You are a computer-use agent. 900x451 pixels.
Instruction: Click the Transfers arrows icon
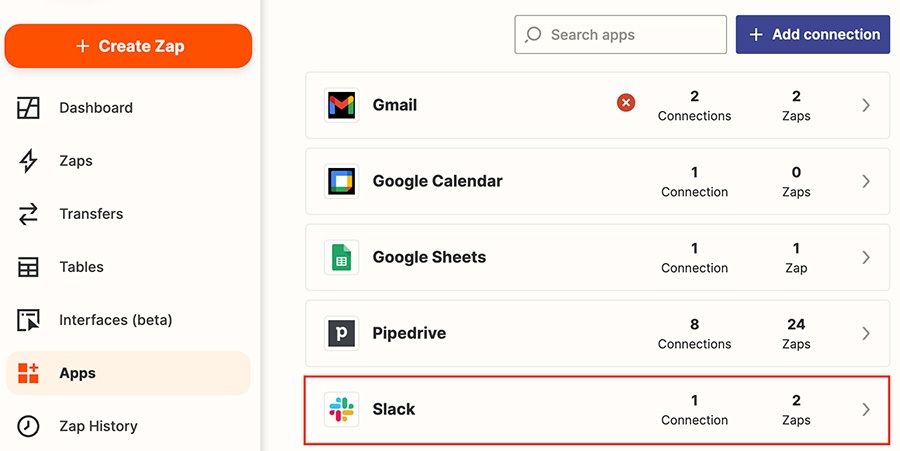(28, 214)
